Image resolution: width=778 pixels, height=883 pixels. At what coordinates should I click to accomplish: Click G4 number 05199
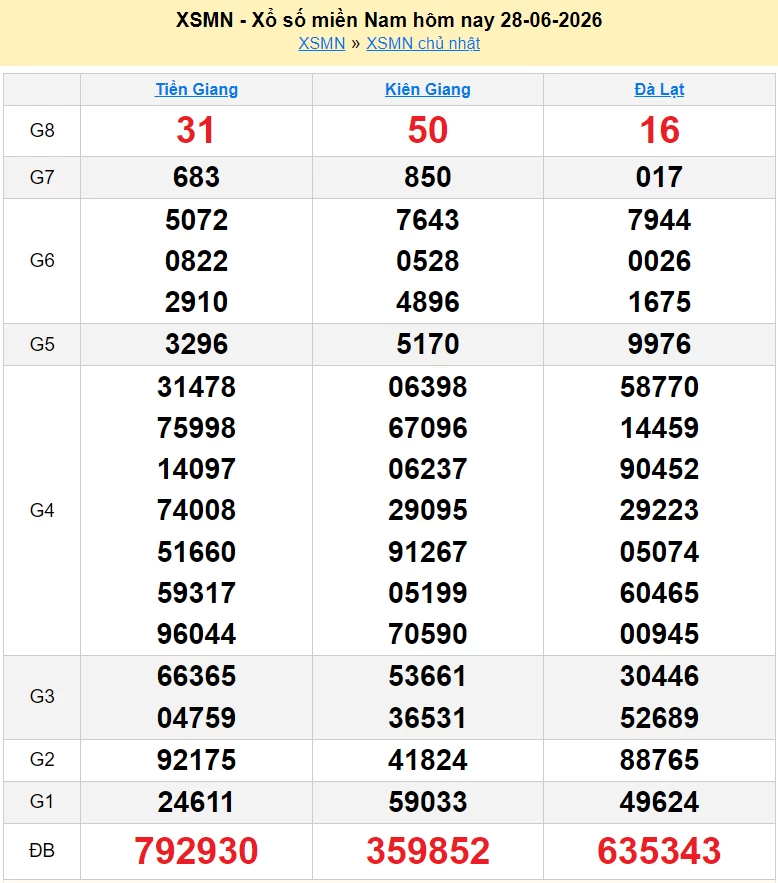[428, 593]
